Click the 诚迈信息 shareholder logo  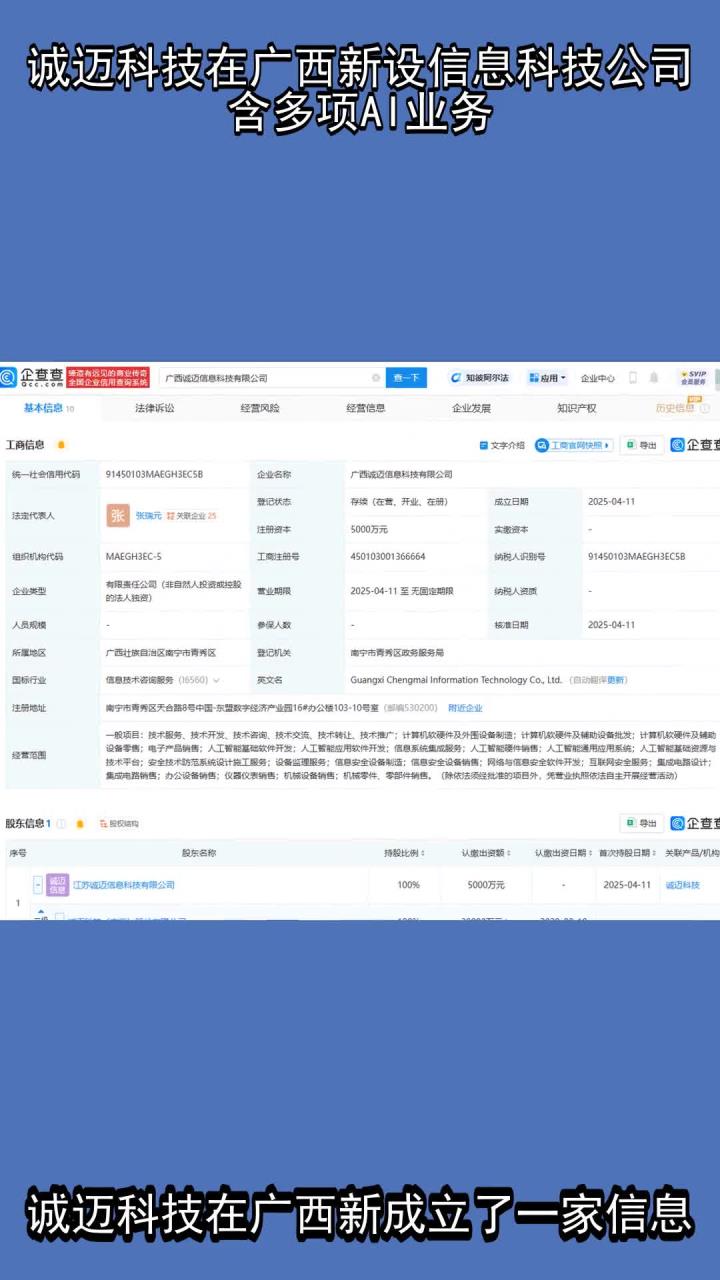click(x=57, y=885)
